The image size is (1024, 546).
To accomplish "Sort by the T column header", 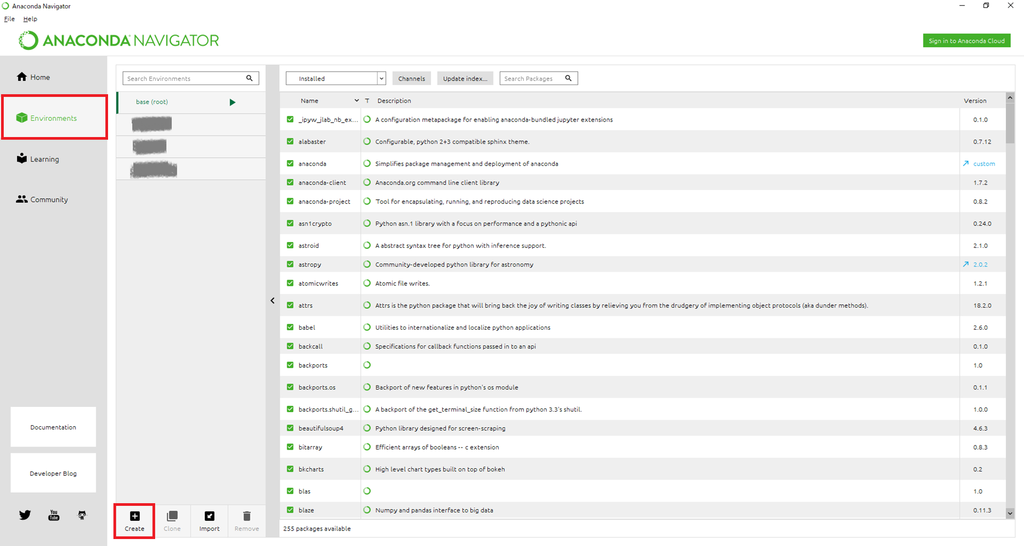I will 367,101.
